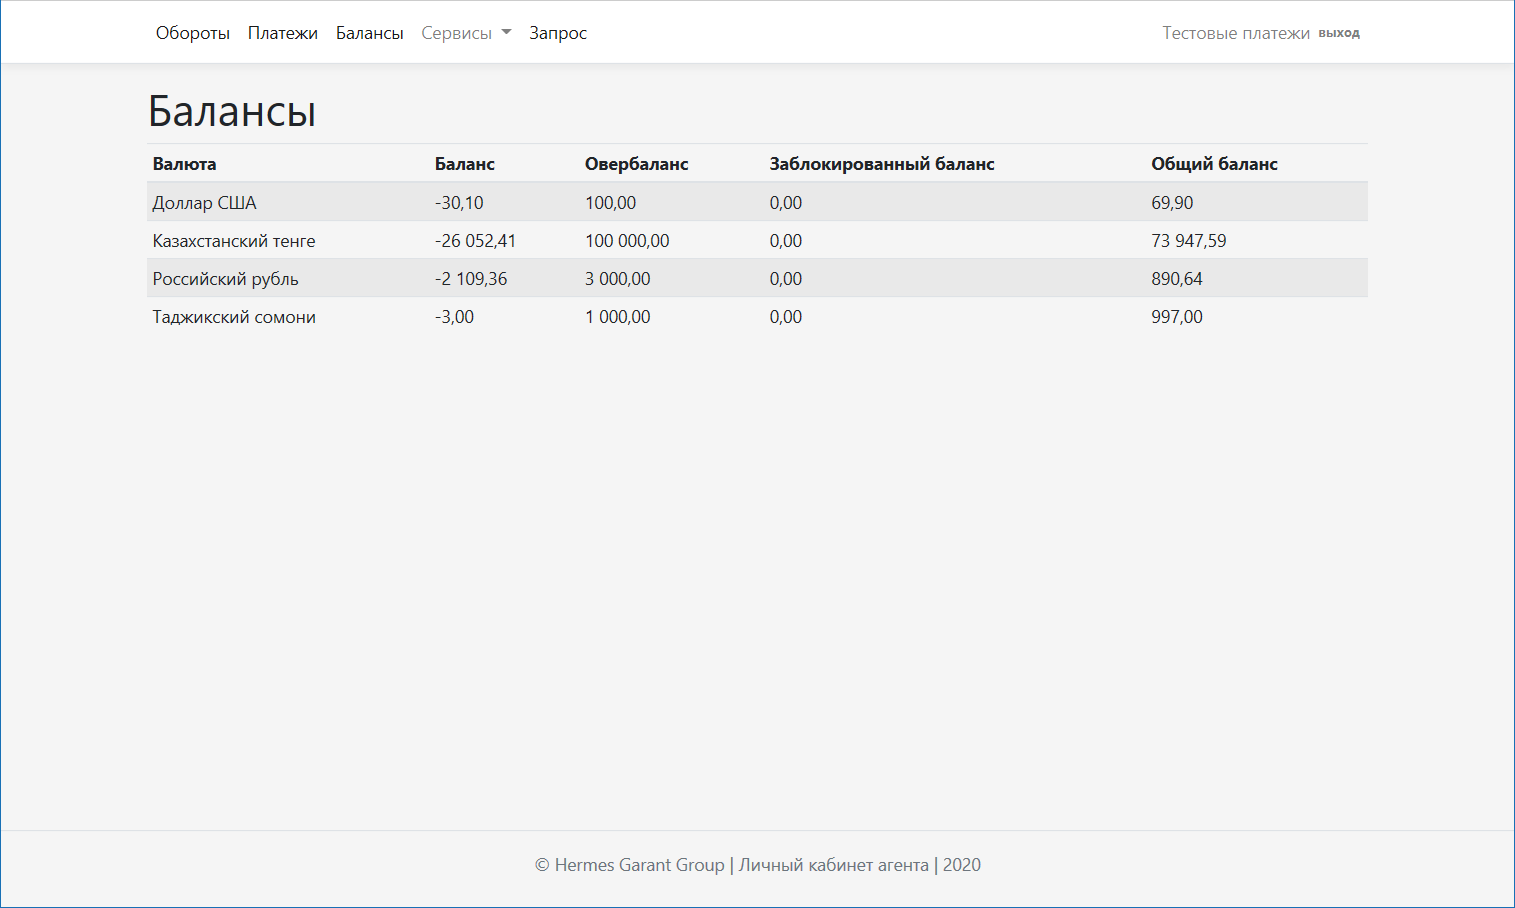
Task: Click the Заблокированный баланс column header
Action: pos(882,164)
